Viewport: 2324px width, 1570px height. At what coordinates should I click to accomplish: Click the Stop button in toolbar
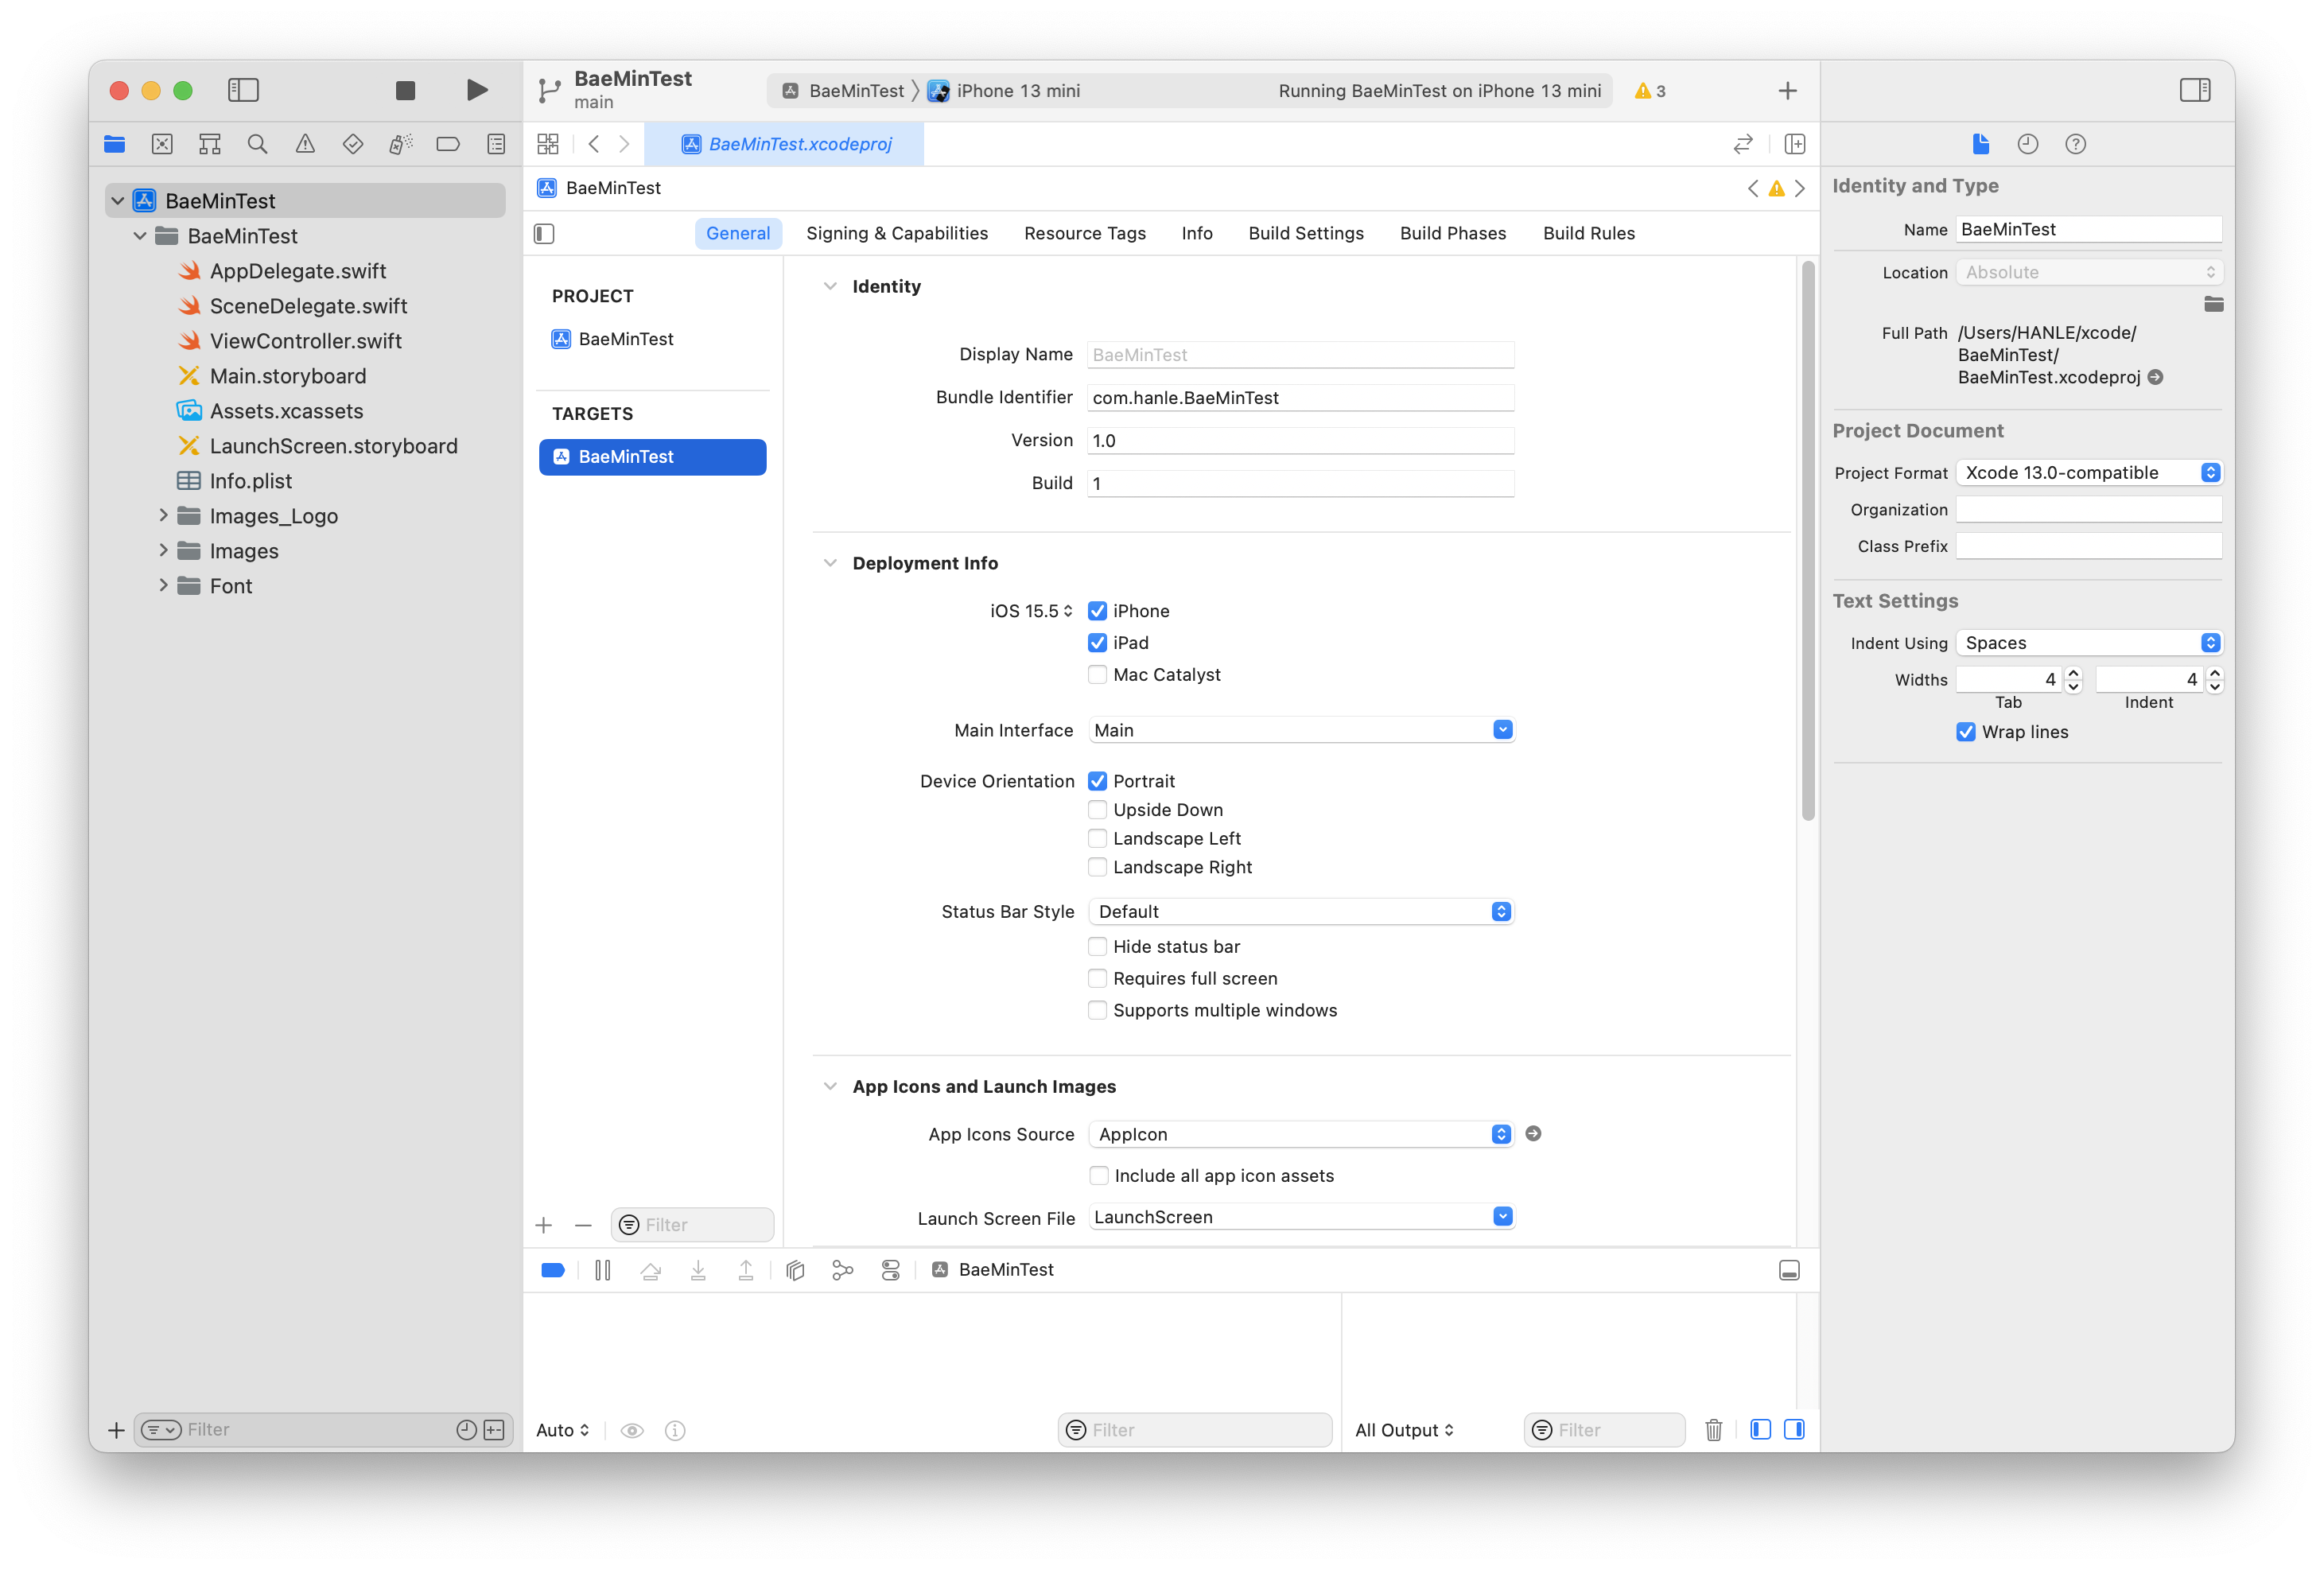[x=405, y=91]
